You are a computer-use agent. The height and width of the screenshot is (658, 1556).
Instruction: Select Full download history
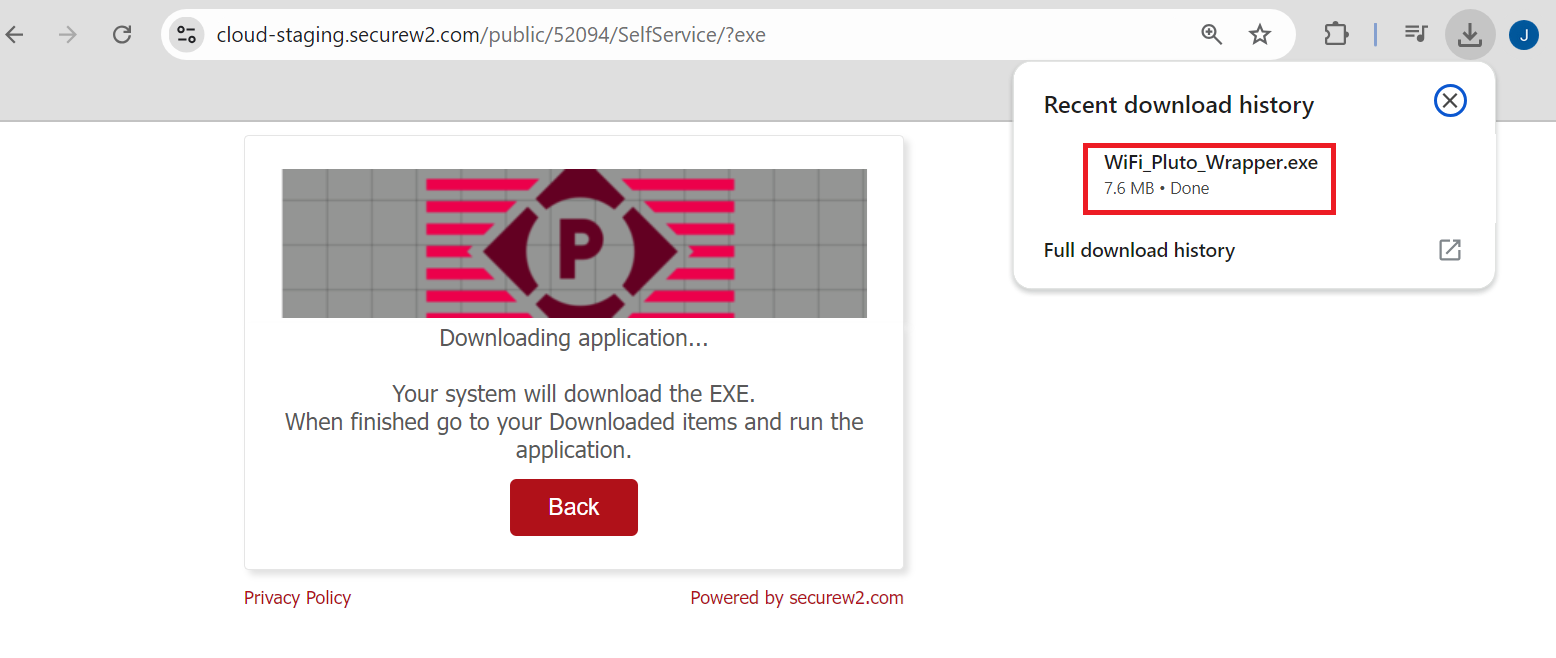tap(1139, 250)
